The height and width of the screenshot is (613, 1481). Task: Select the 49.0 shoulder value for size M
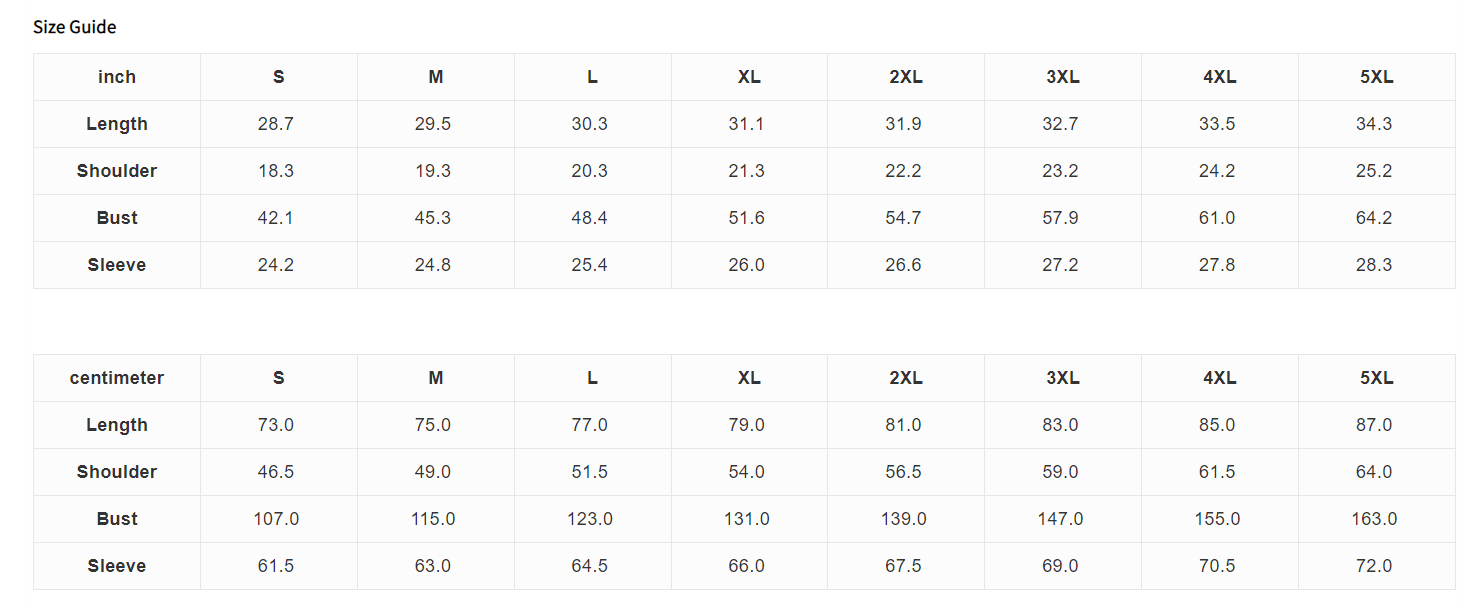coord(433,472)
